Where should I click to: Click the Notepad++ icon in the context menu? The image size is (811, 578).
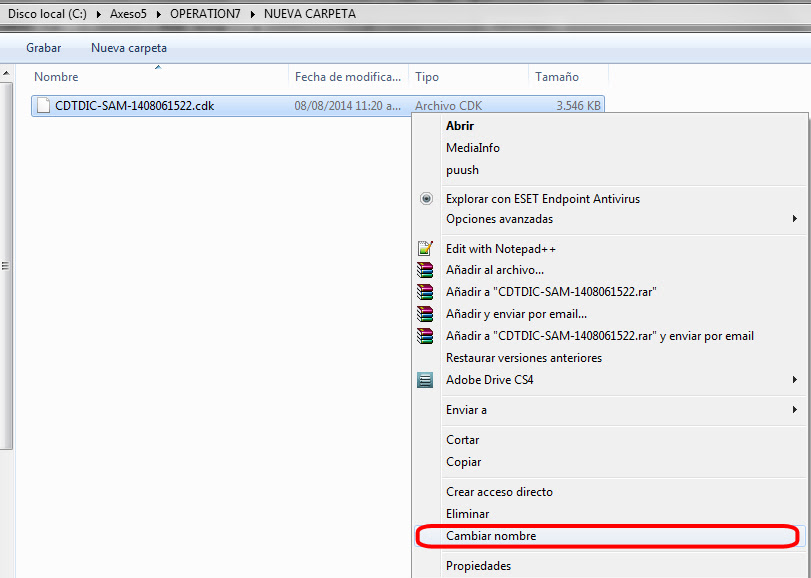pyautogui.click(x=425, y=249)
